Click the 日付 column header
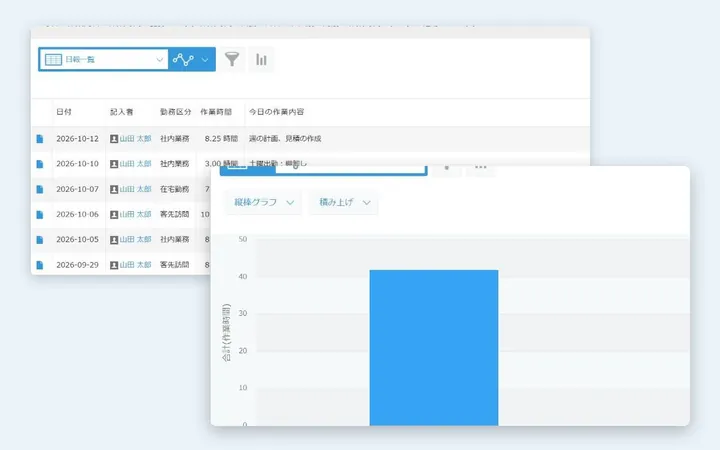The height and width of the screenshot is (450, 720). click(64, 112)
